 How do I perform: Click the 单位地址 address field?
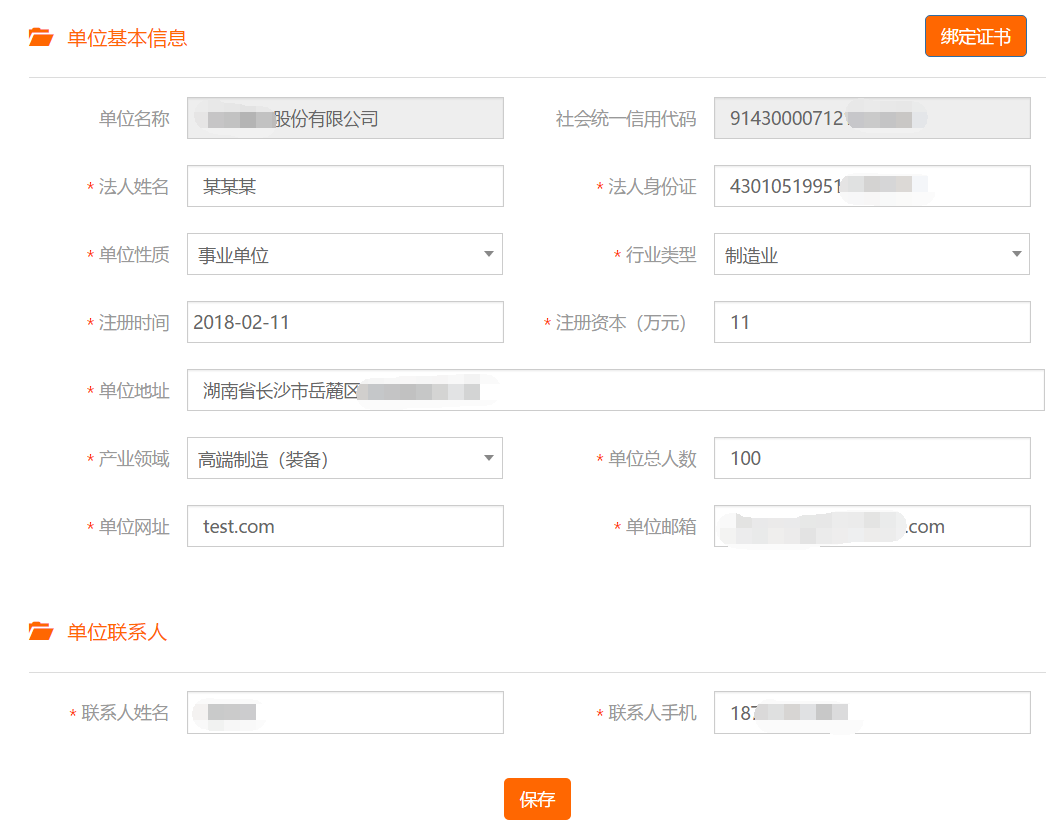(x=615, y=390)
